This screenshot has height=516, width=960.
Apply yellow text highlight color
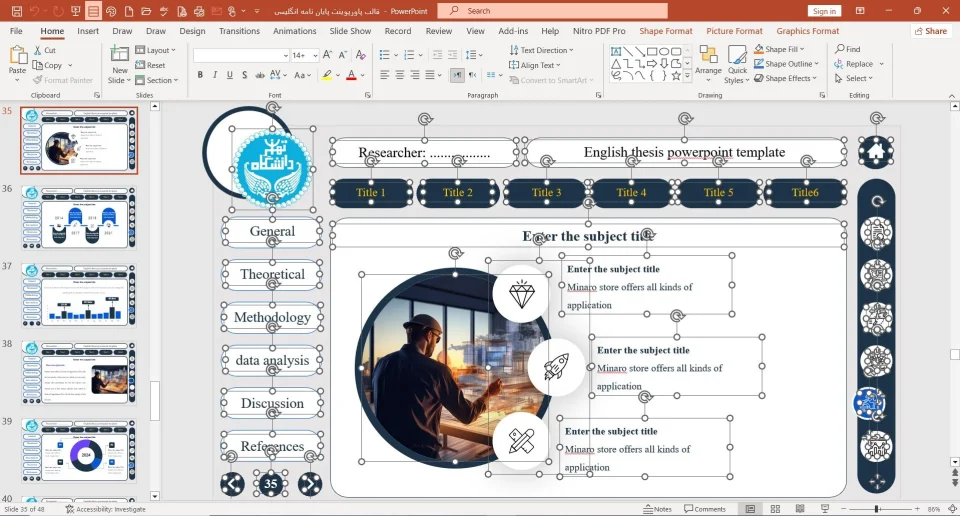pyautogui.click(x=327, y=75)
